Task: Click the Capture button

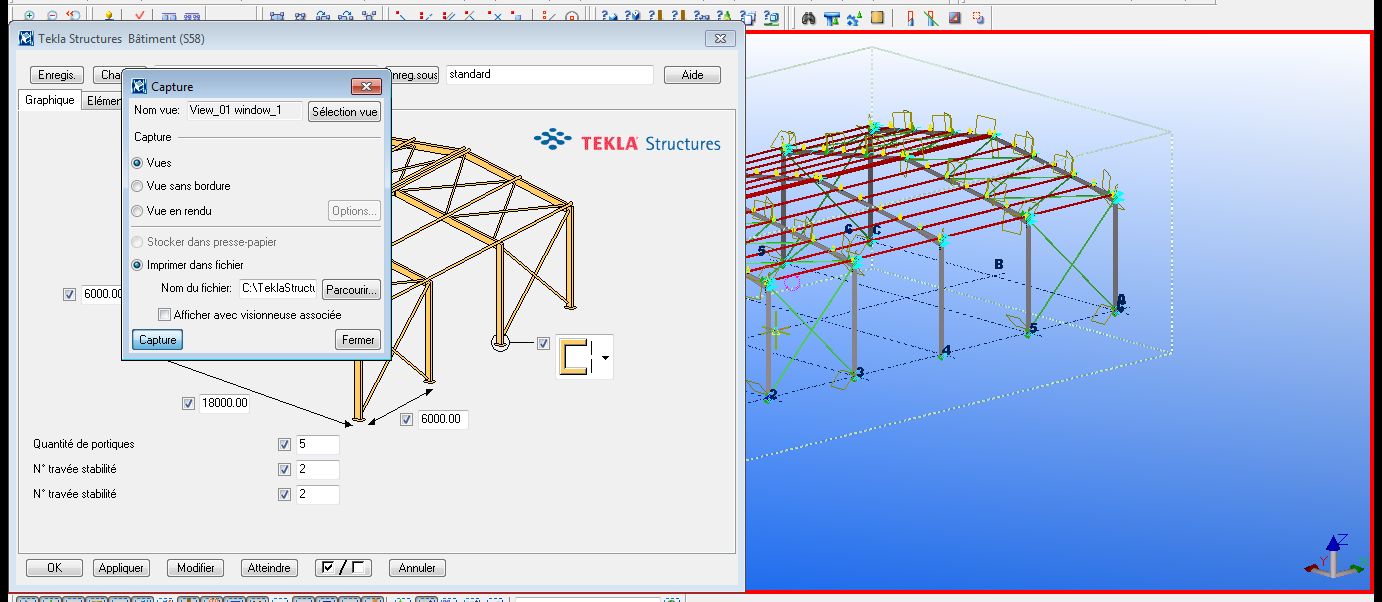Action: click(x=157, y=340)
